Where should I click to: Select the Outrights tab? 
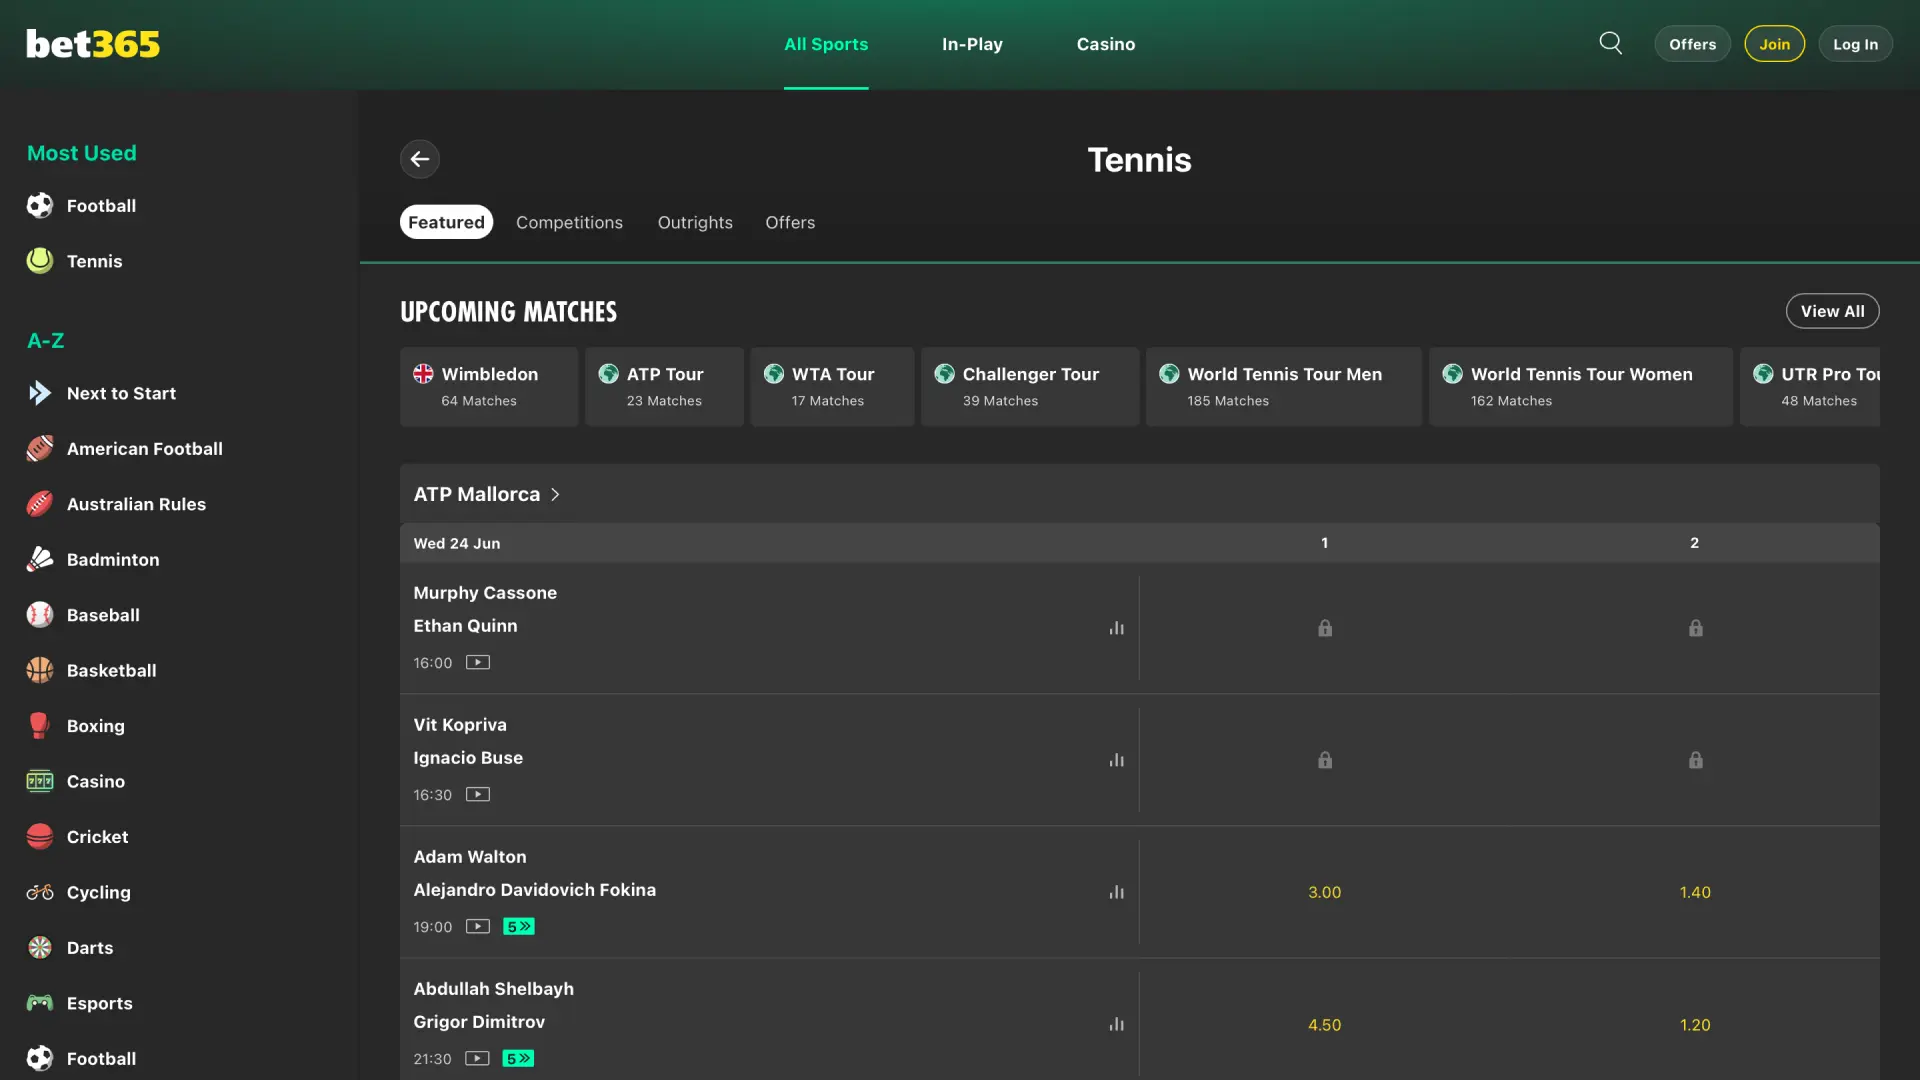point(695,222)
